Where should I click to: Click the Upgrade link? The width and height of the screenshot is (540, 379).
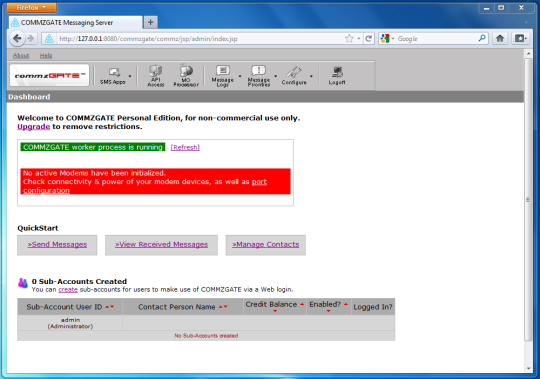point(34,127)
